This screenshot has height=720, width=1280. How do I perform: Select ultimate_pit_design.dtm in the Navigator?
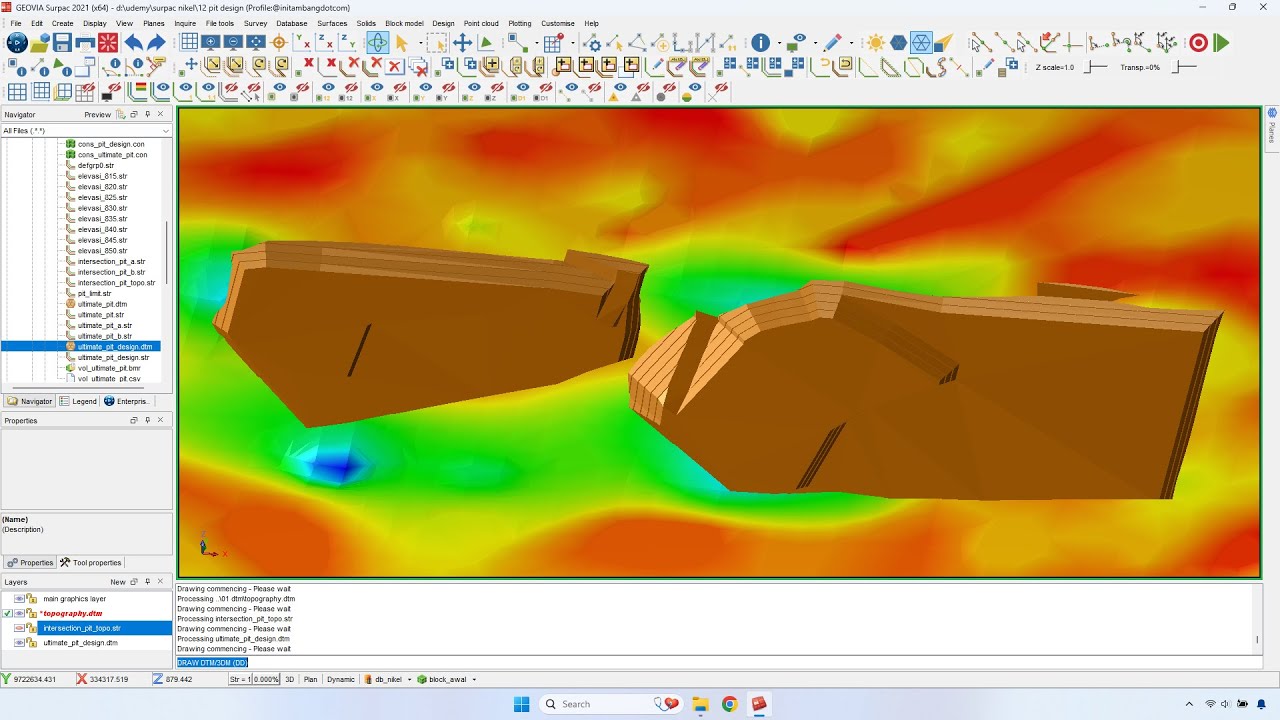click(115, 347)
